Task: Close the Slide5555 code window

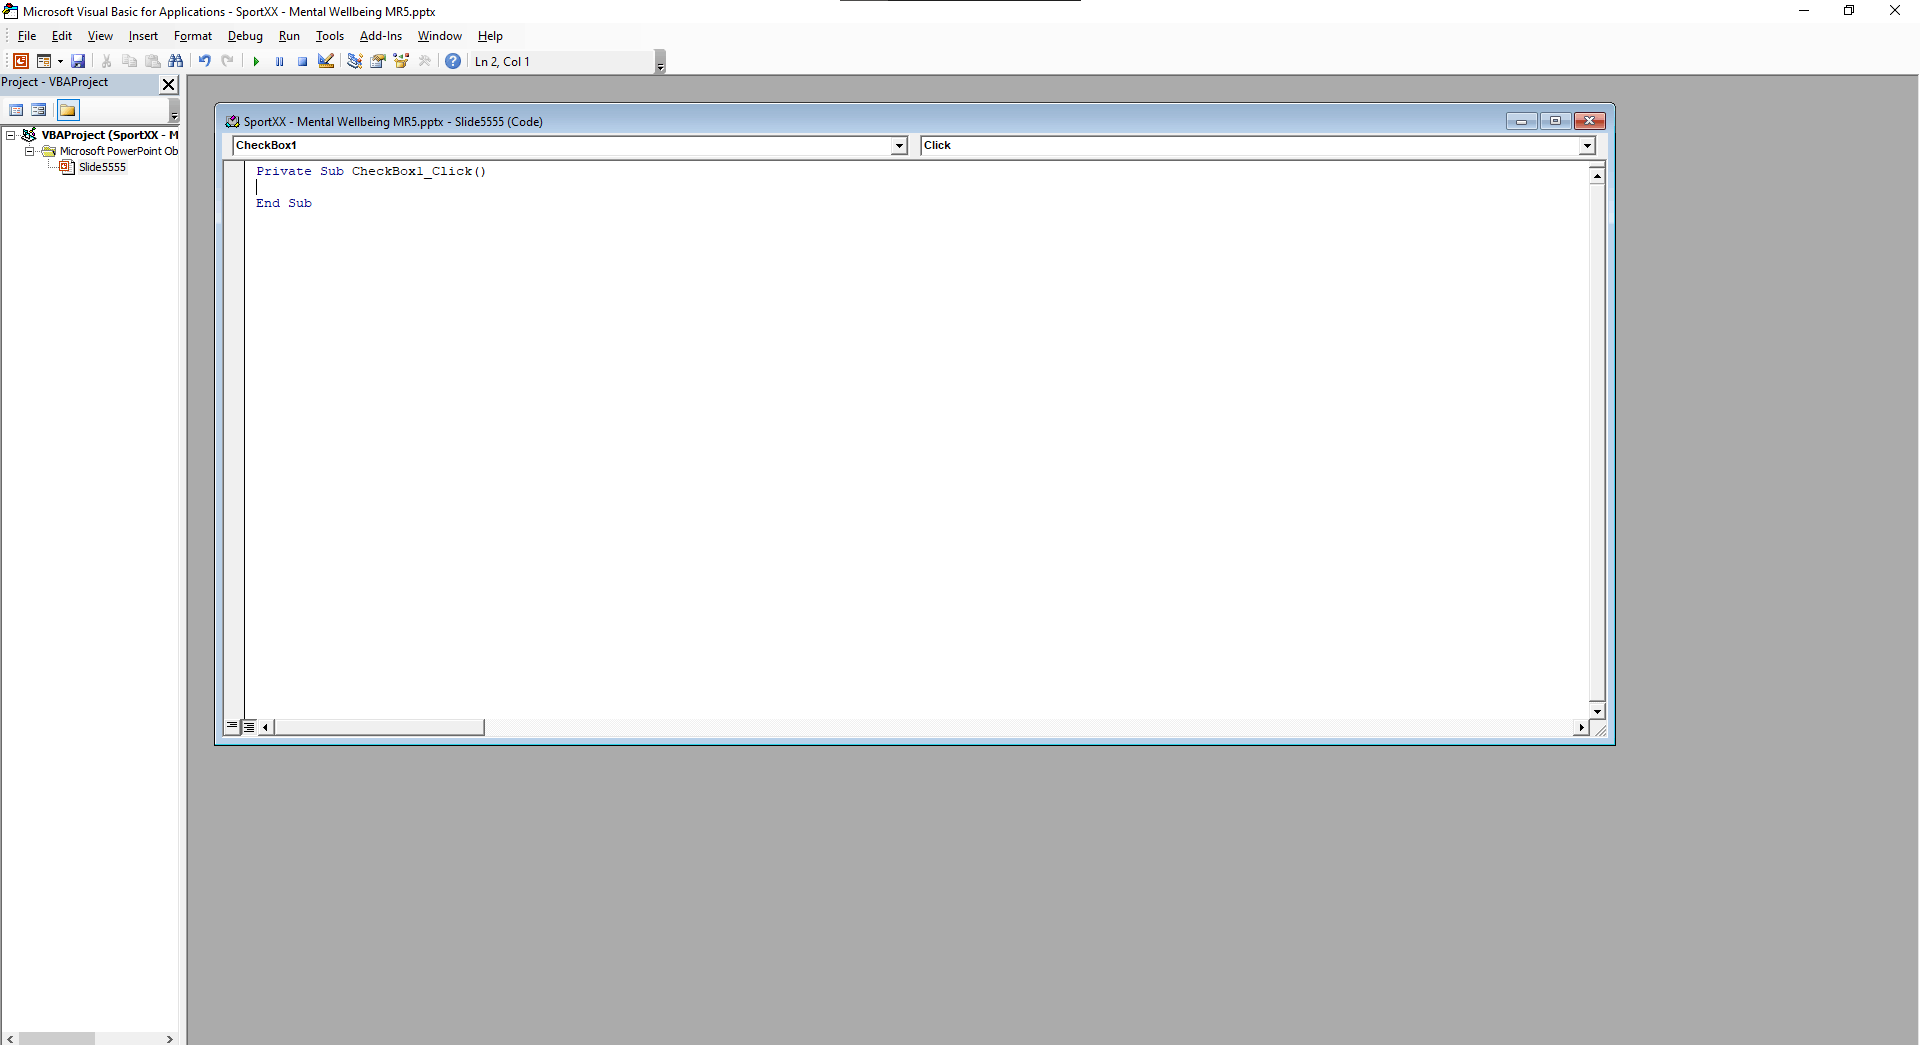Action: pyautogui.click(x=1589, y=121)
